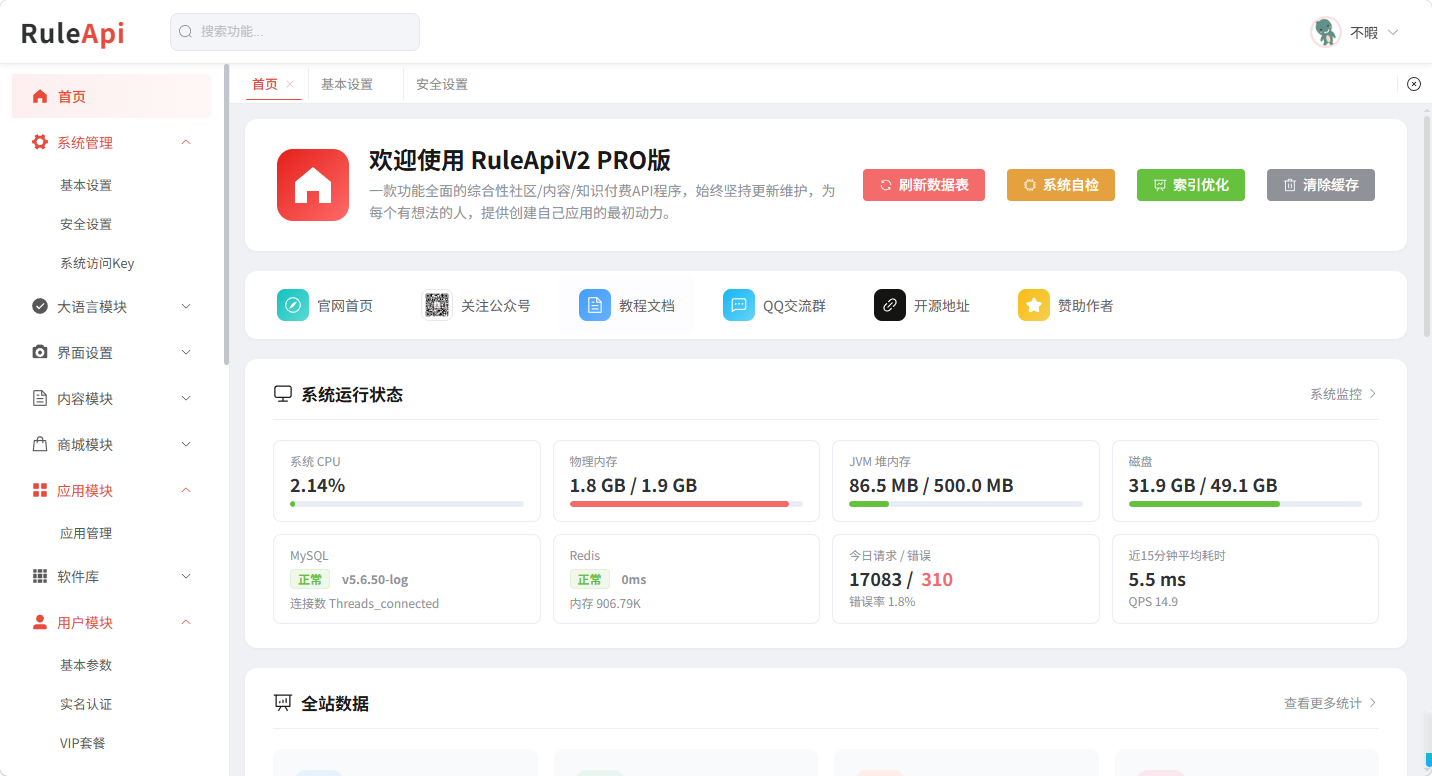Open the 系统监控 link
This screenshot has height=776, width=1432.
click(x=1343, y=395)
